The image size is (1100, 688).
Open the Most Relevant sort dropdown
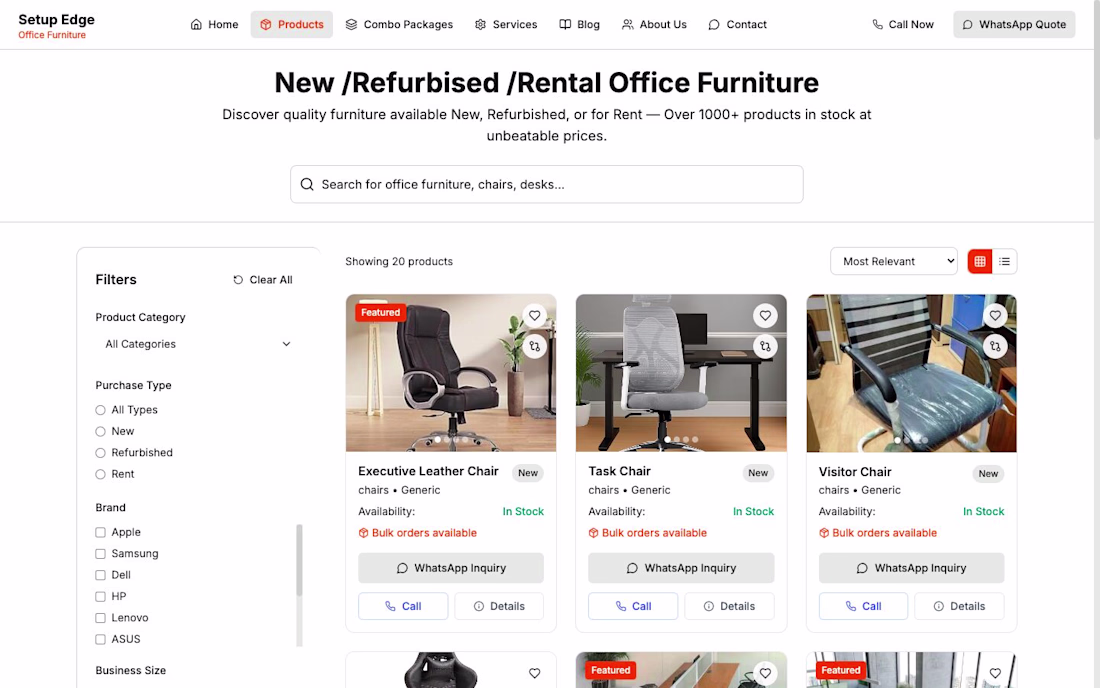[894, 262]
